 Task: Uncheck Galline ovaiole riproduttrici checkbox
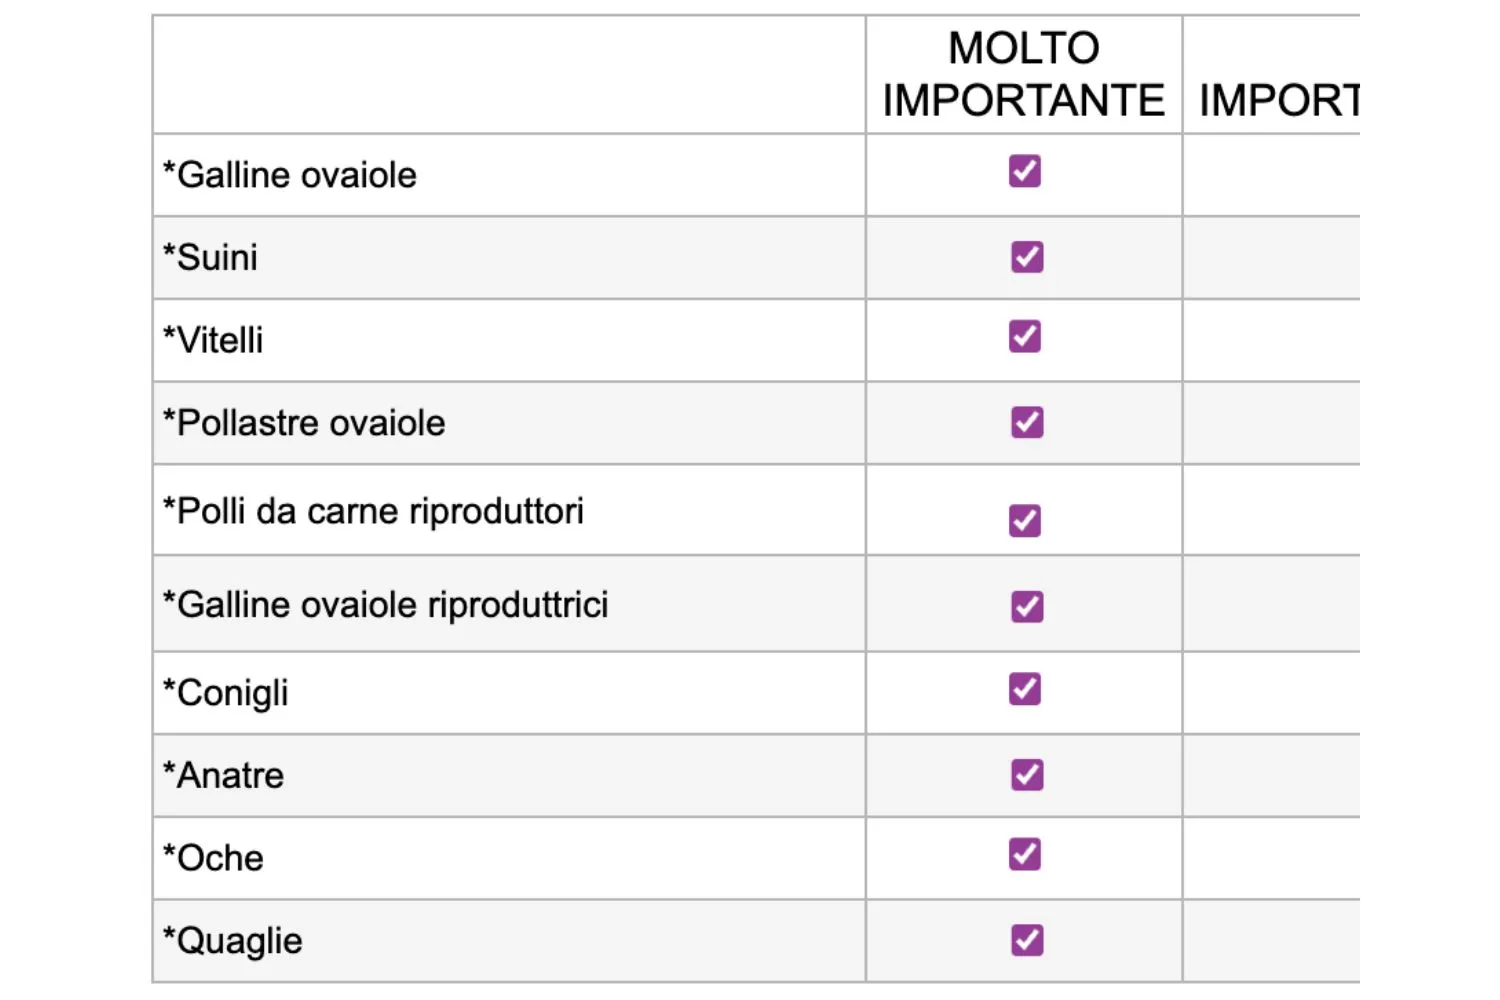(x=1027, y=606)
